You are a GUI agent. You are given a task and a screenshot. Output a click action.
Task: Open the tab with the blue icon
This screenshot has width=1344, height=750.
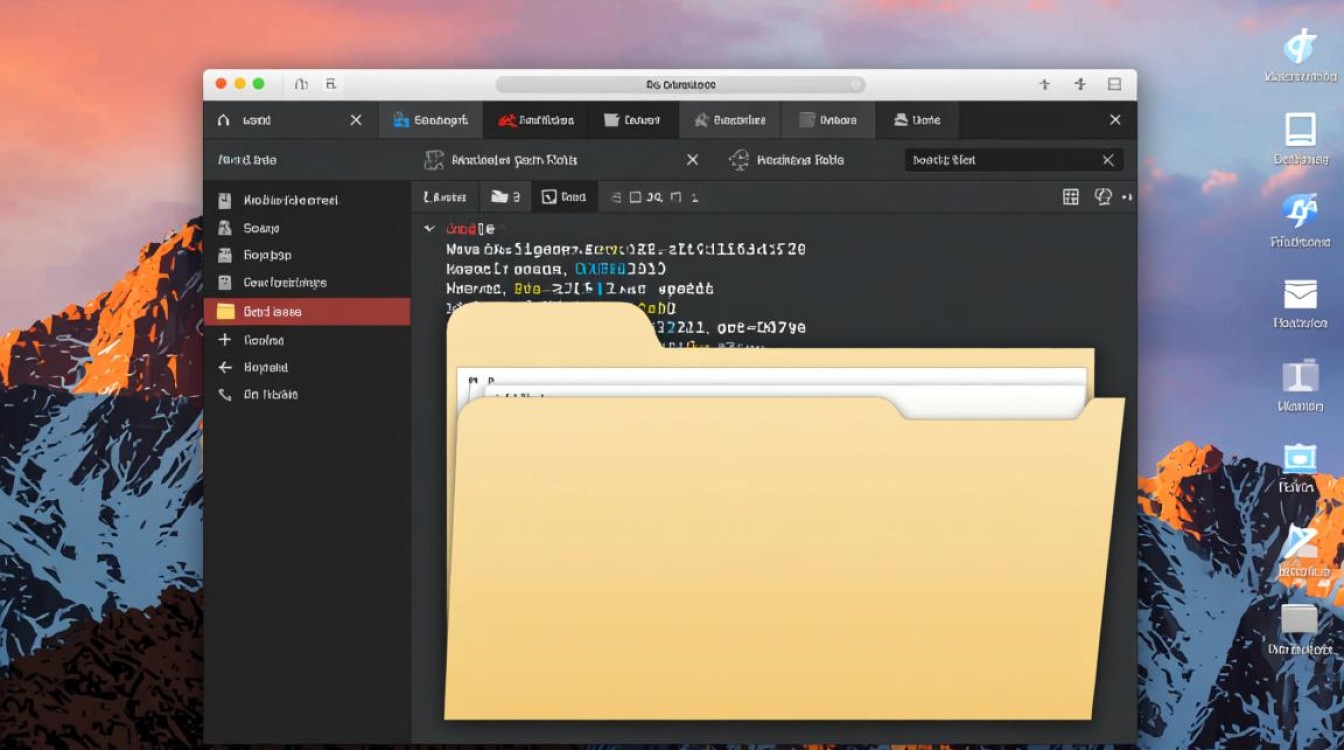430,120
